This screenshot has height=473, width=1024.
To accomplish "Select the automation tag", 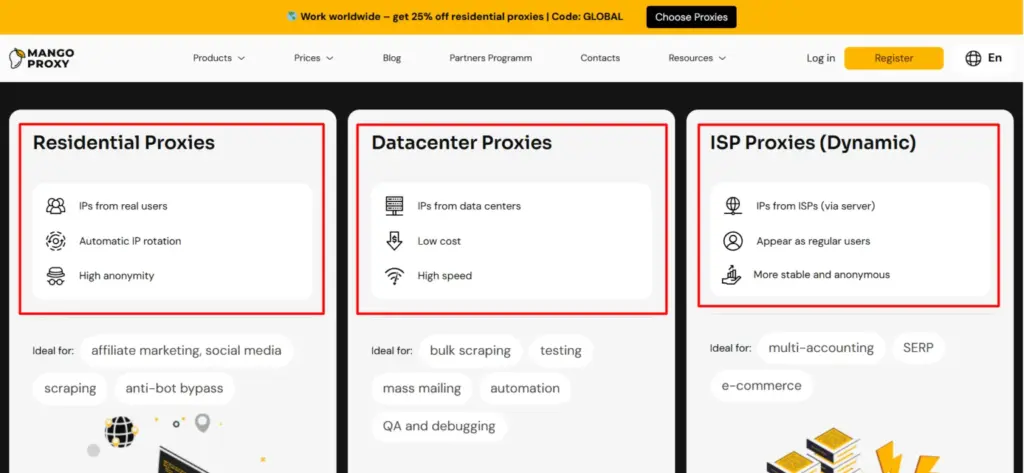I will coord(525,388).
